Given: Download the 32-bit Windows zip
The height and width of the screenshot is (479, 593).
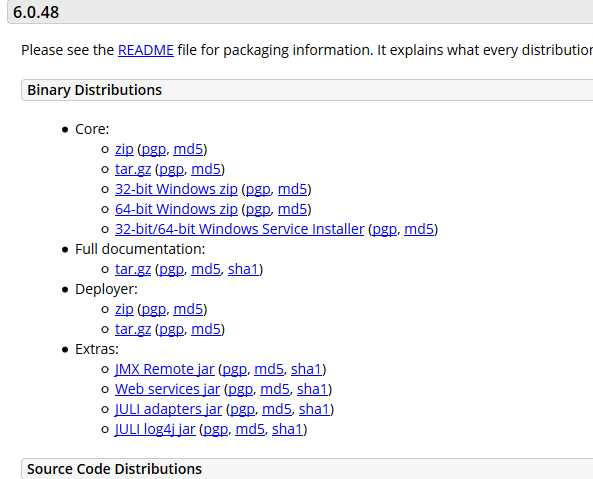Looking at the screenshot, I should [176, 189].
